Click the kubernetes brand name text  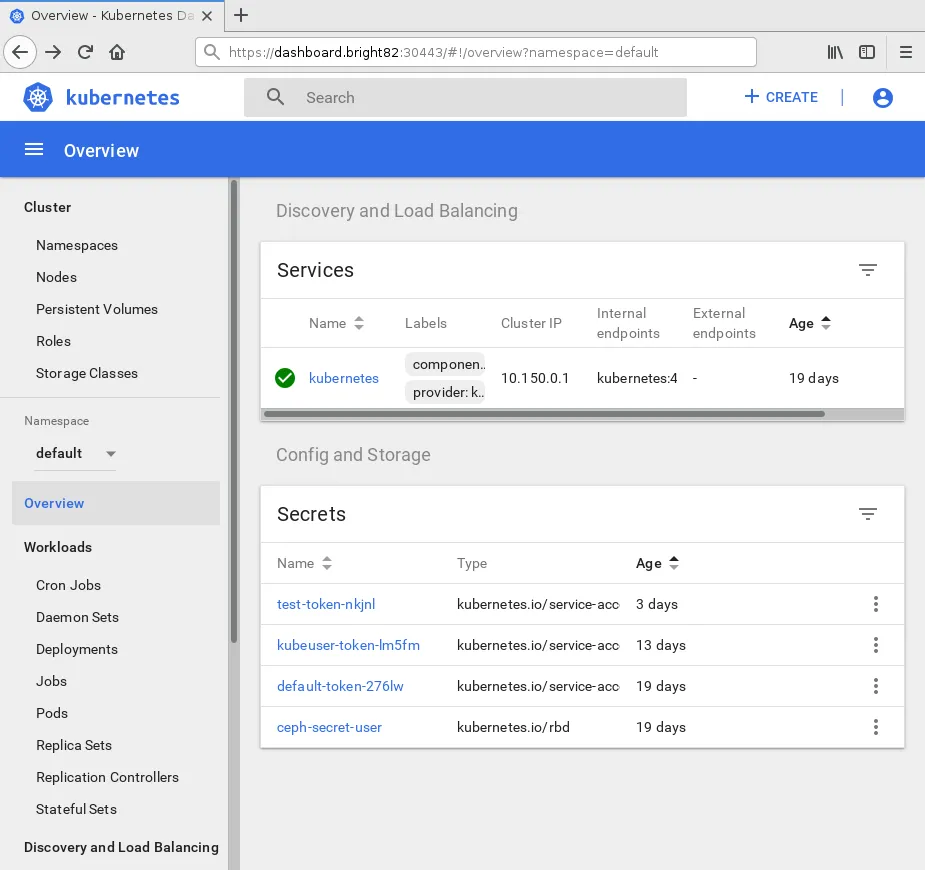tap(122, 97)
